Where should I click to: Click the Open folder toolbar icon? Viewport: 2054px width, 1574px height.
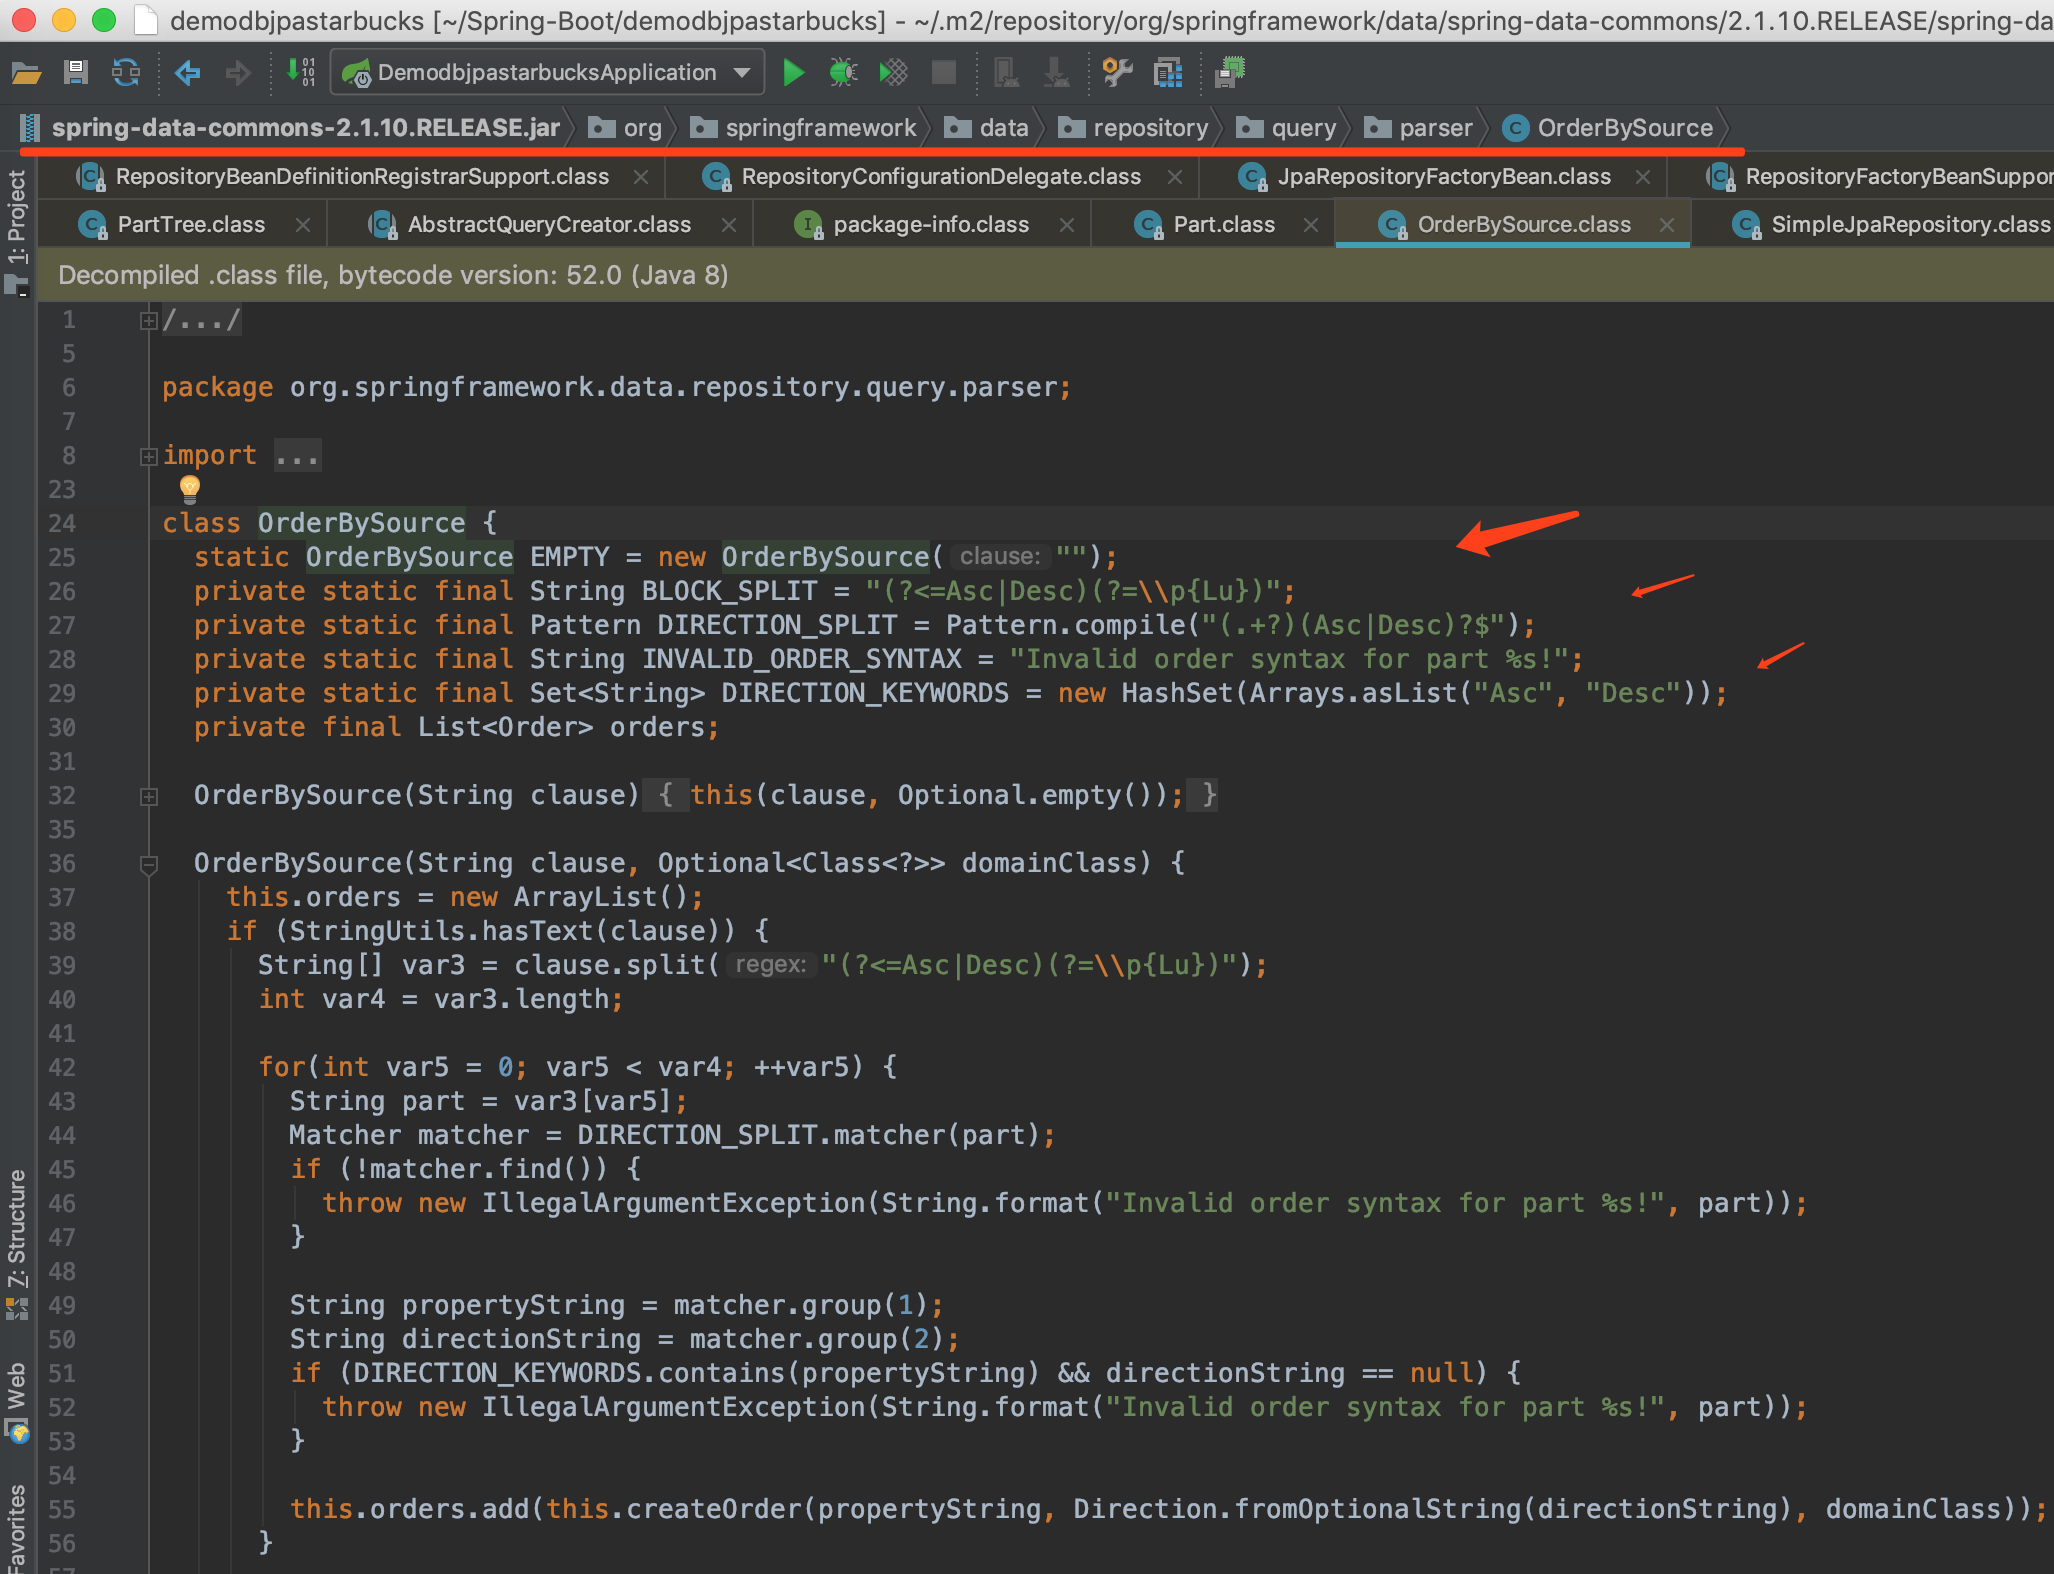[25, 72]
